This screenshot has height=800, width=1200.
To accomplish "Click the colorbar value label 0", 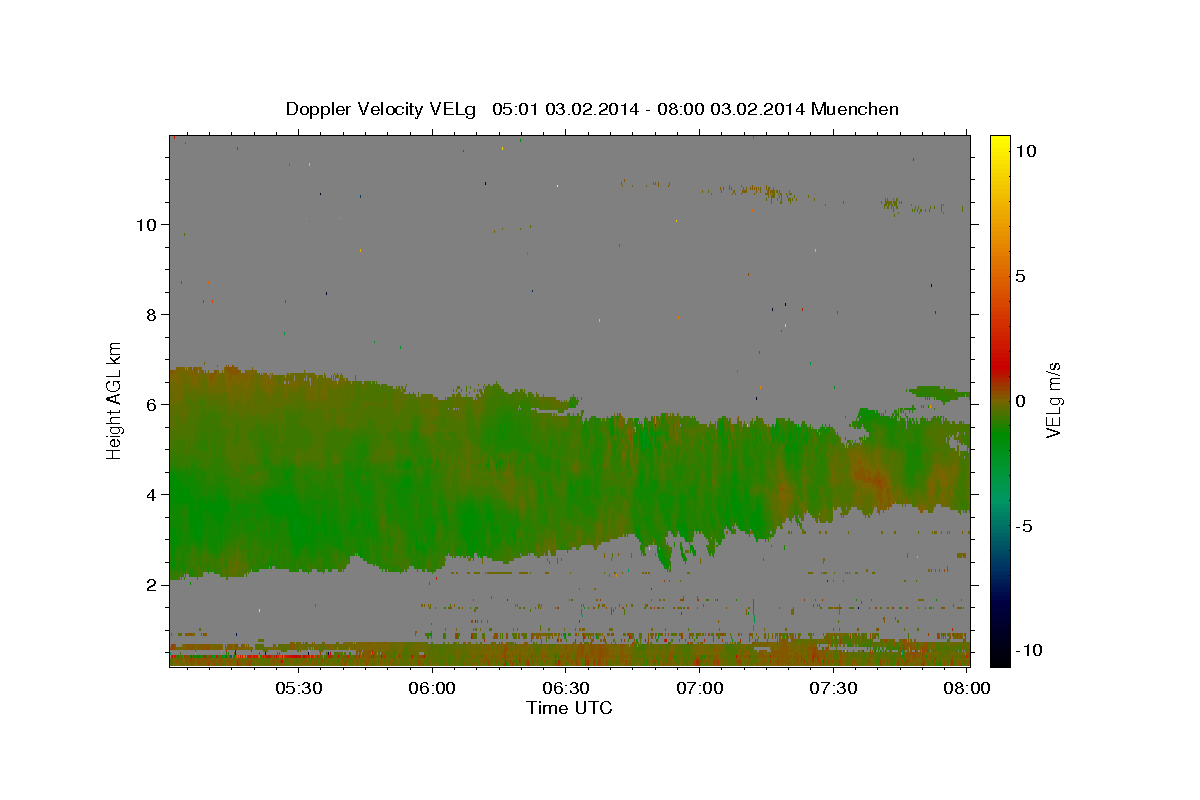I will point(1020,401).
